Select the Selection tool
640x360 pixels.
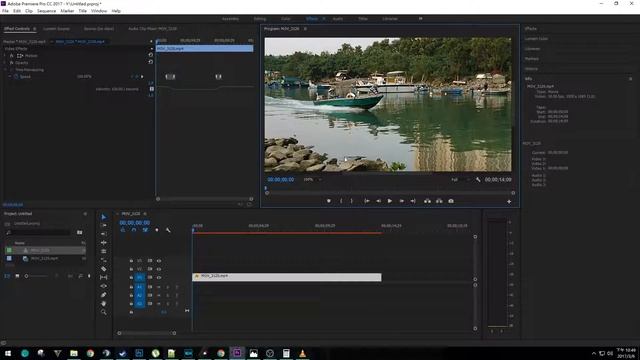[104, 217]
